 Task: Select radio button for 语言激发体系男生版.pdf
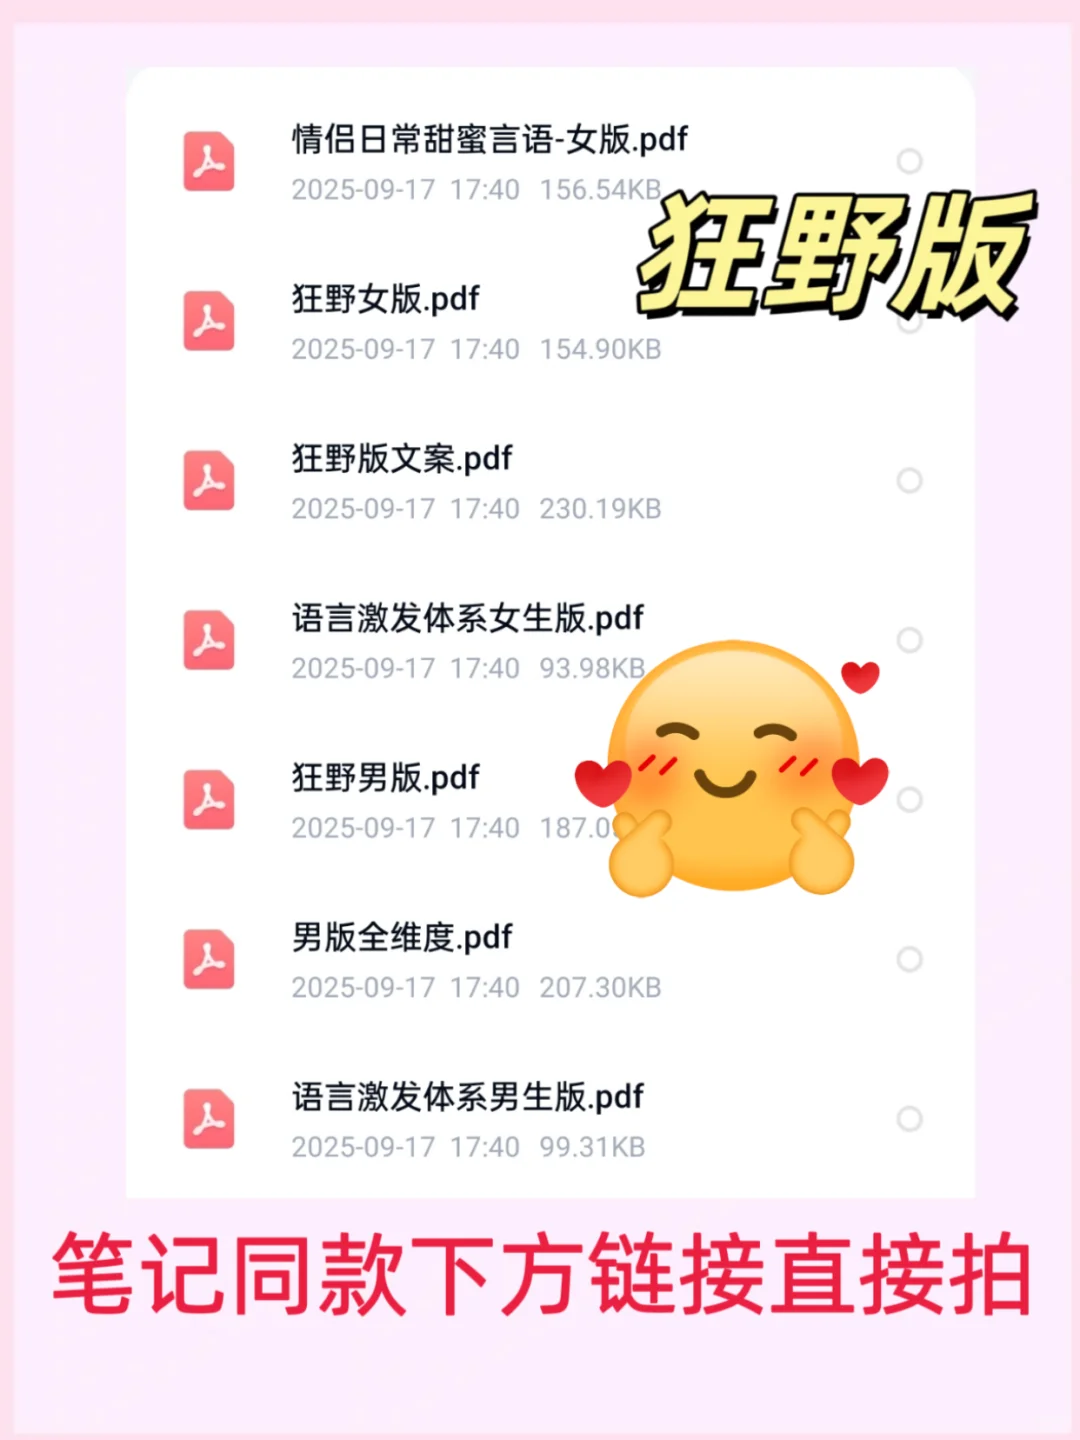[909, 1119]
